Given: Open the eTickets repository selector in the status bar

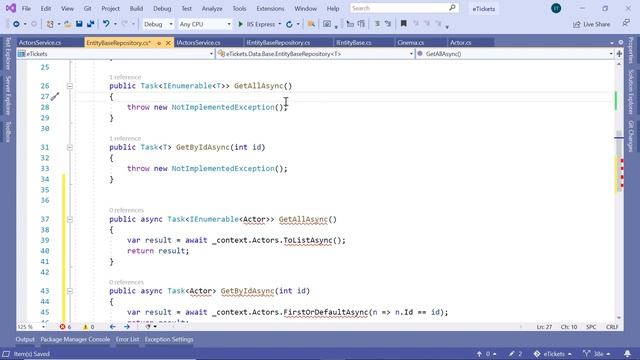Looking at the screenshot, I should [553, 353].
